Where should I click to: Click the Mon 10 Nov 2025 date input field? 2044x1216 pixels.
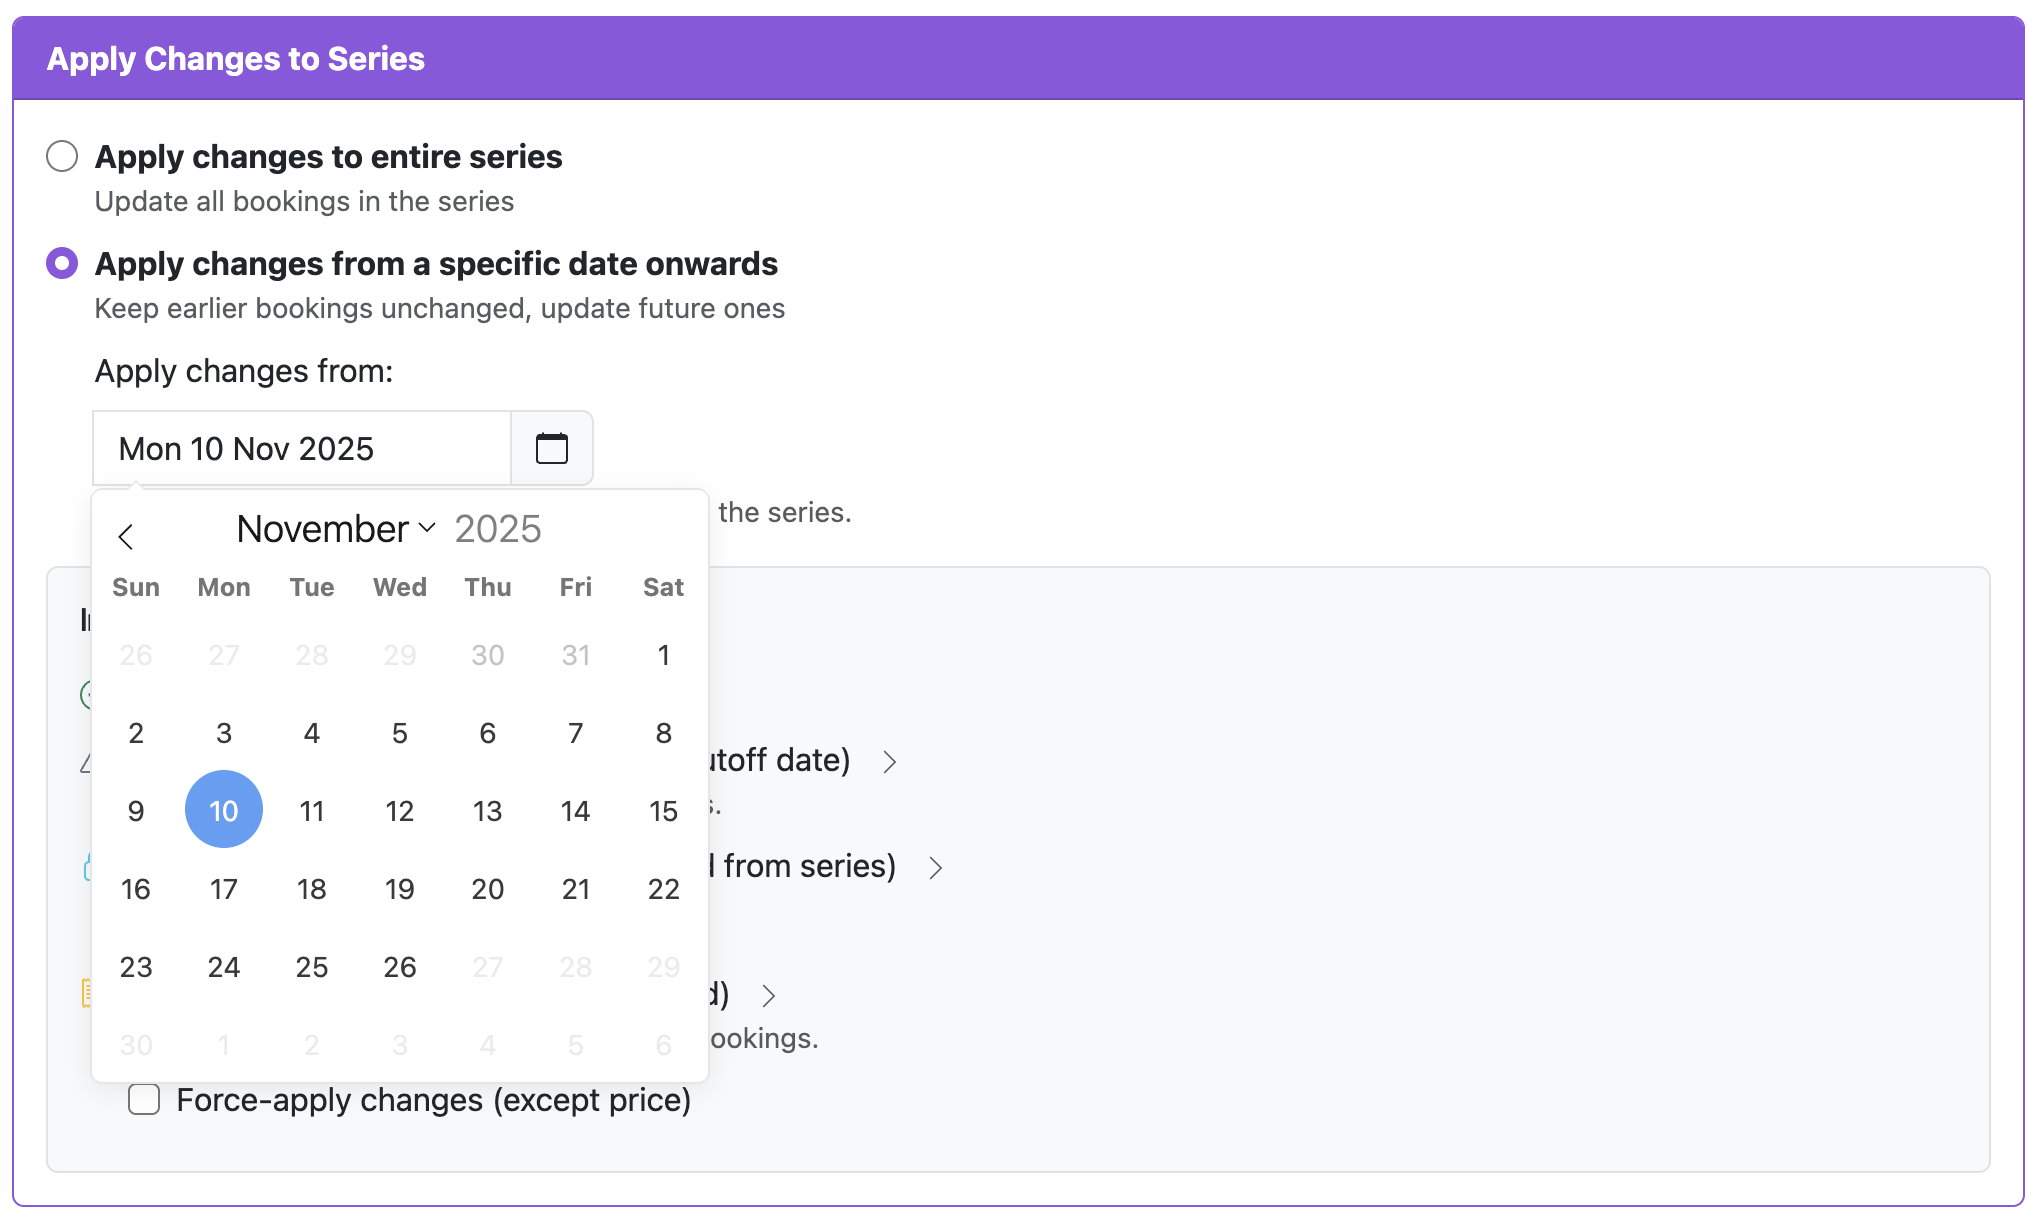300,448
